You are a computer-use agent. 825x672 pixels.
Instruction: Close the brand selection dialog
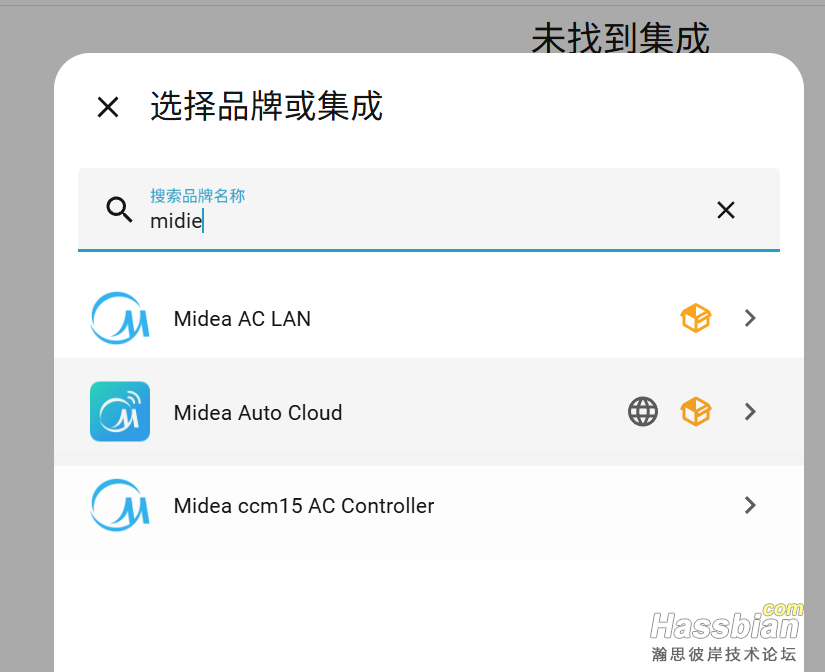coord(108,107)
